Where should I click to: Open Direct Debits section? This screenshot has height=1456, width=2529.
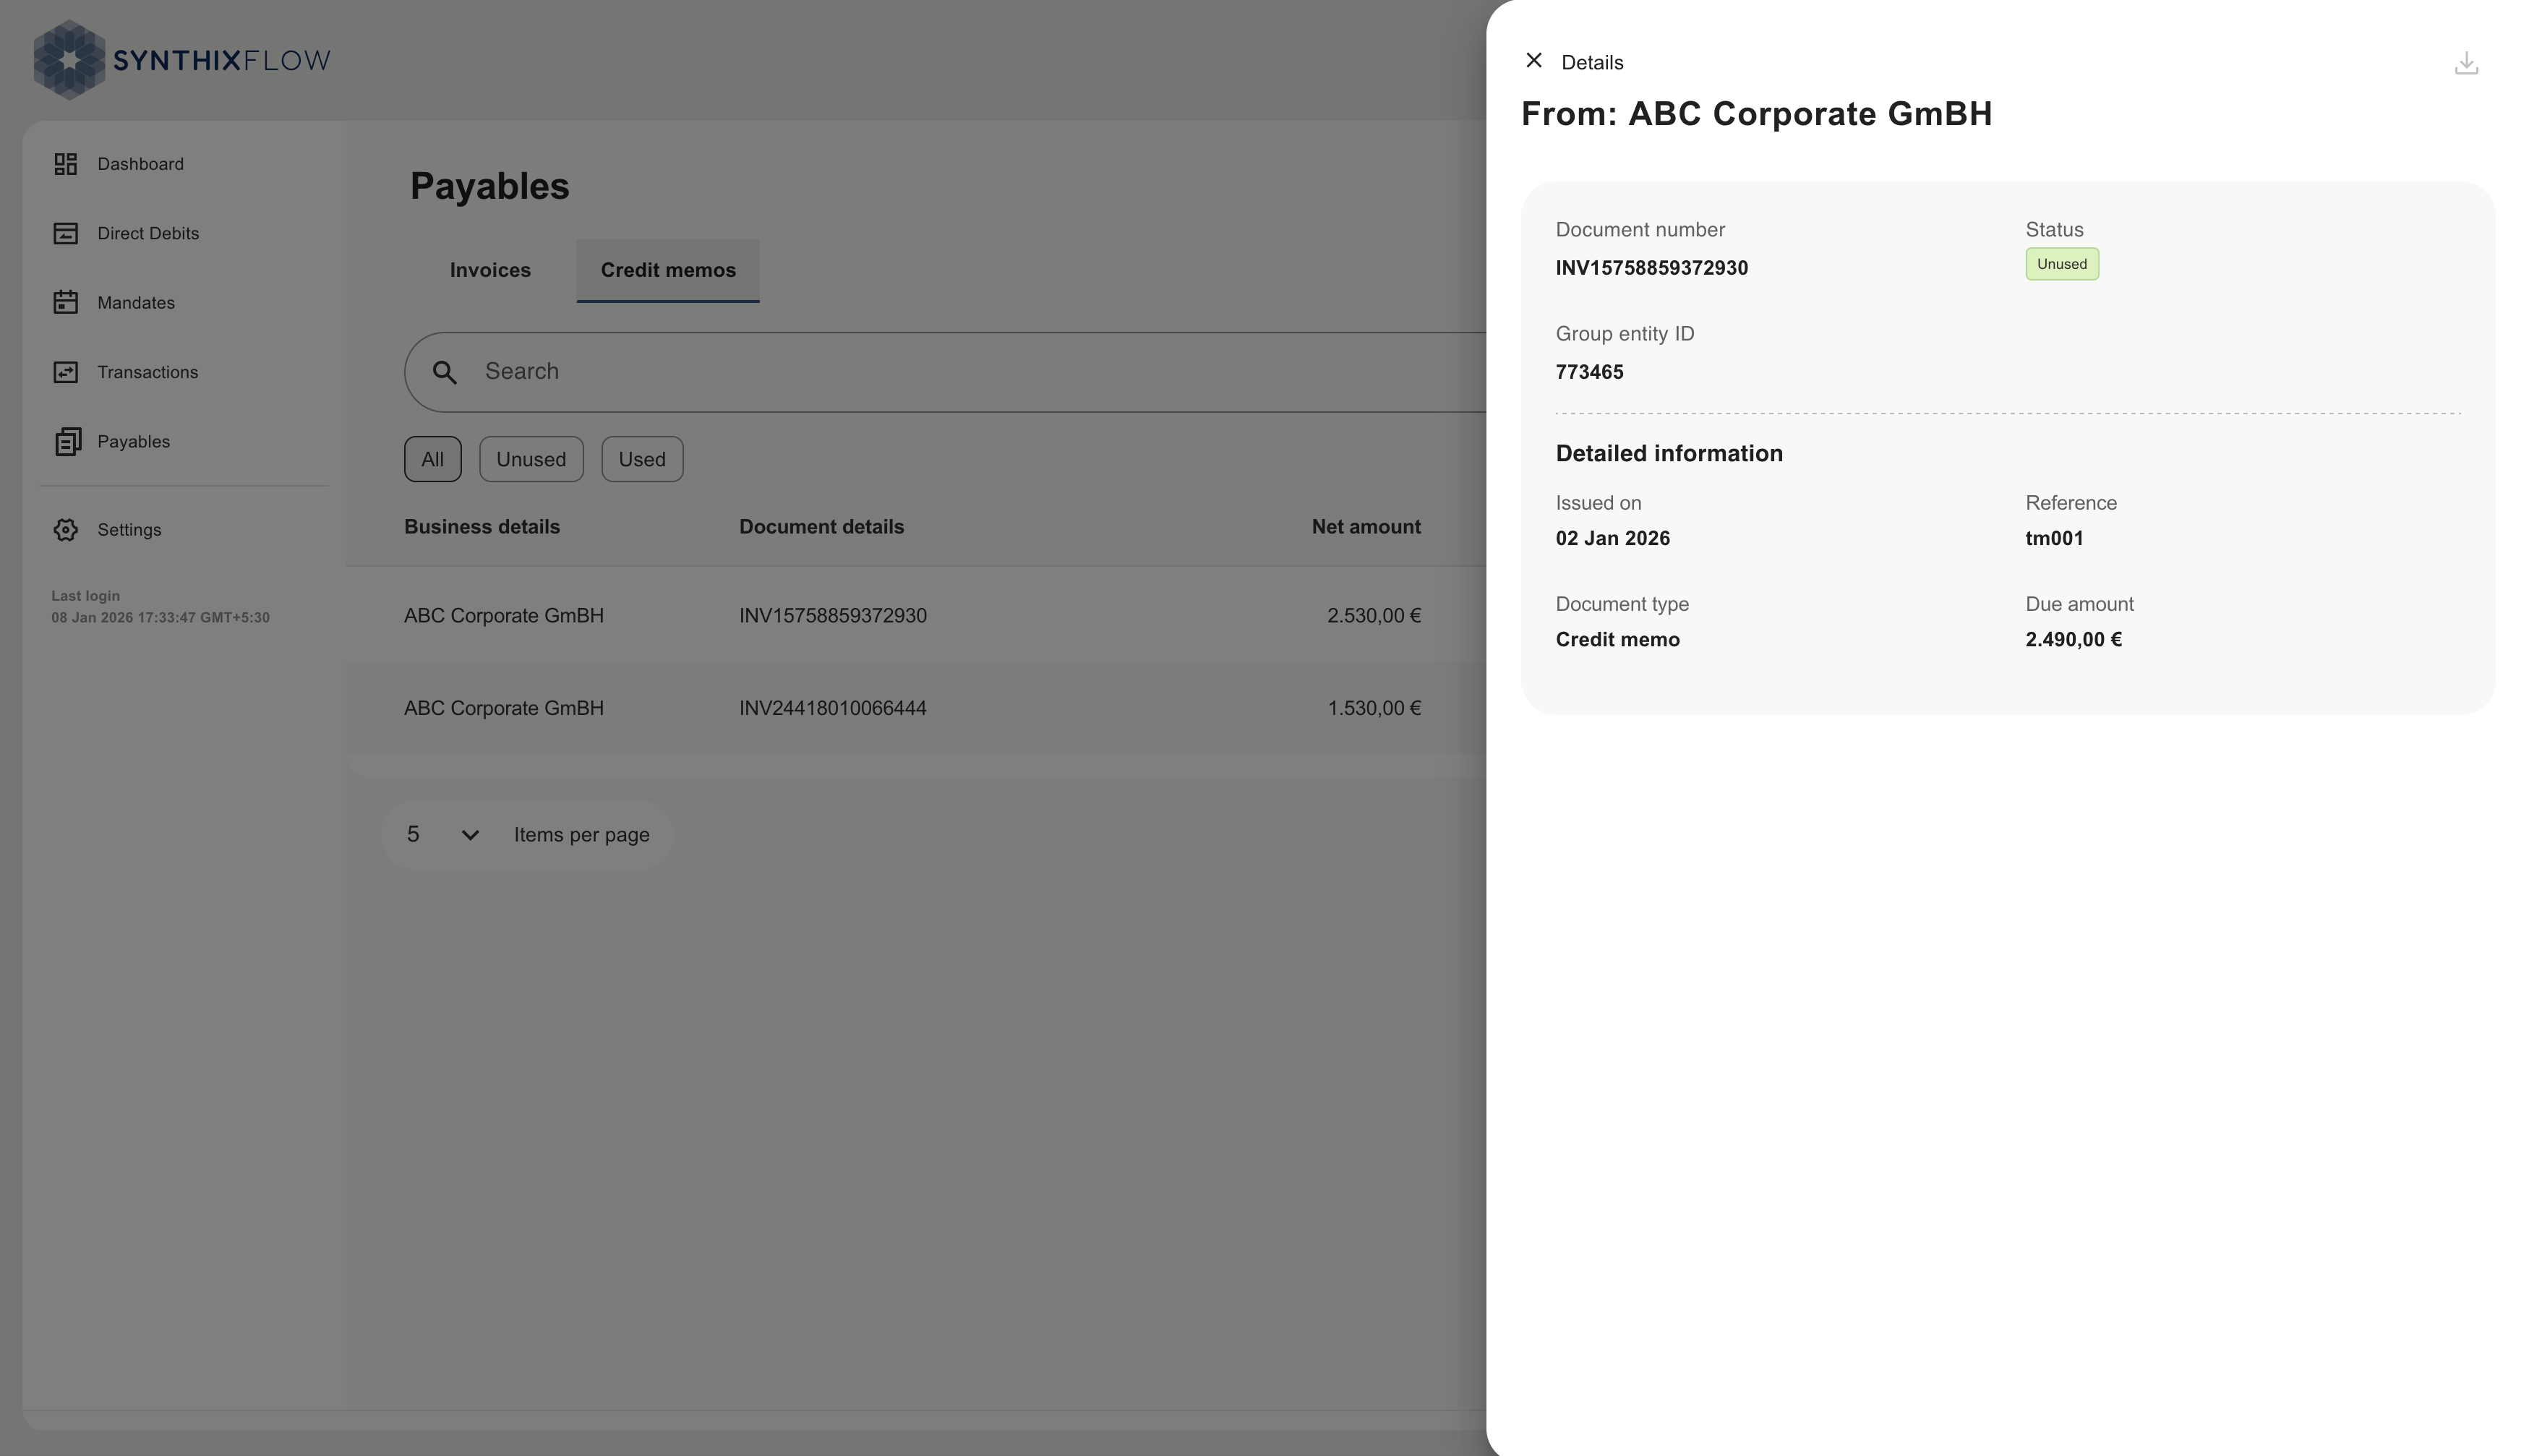coord(148,233)
